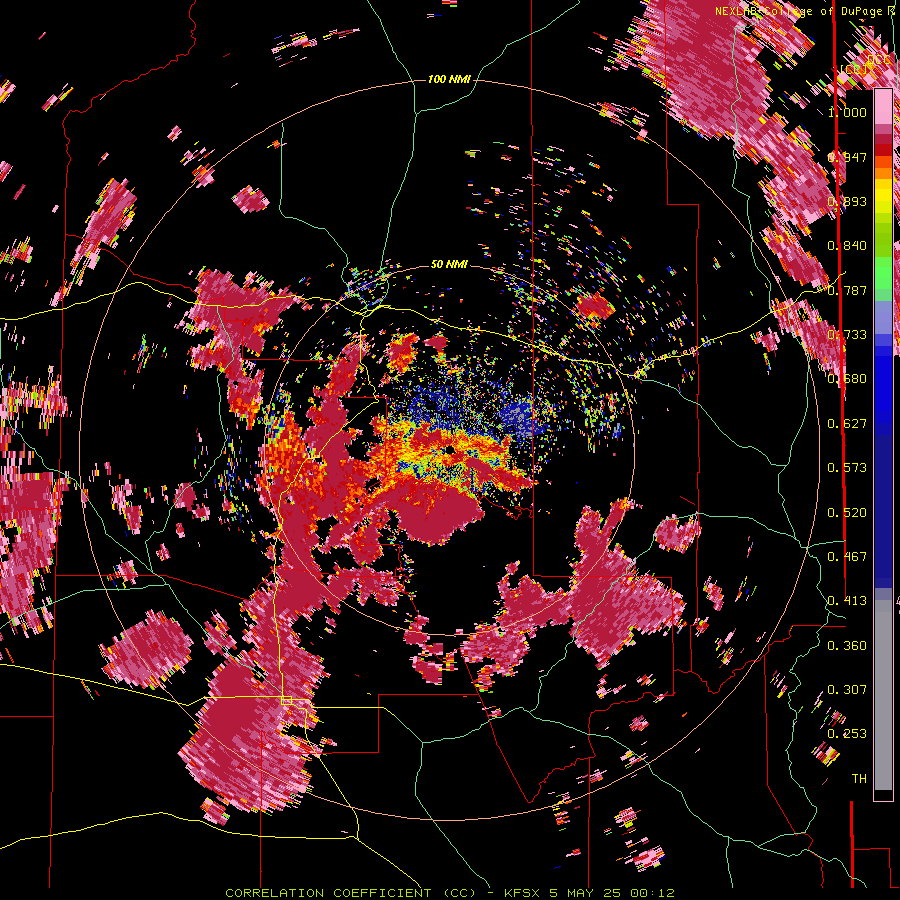
Task: Click the 0.360 scale value
Action: (847, 646)
